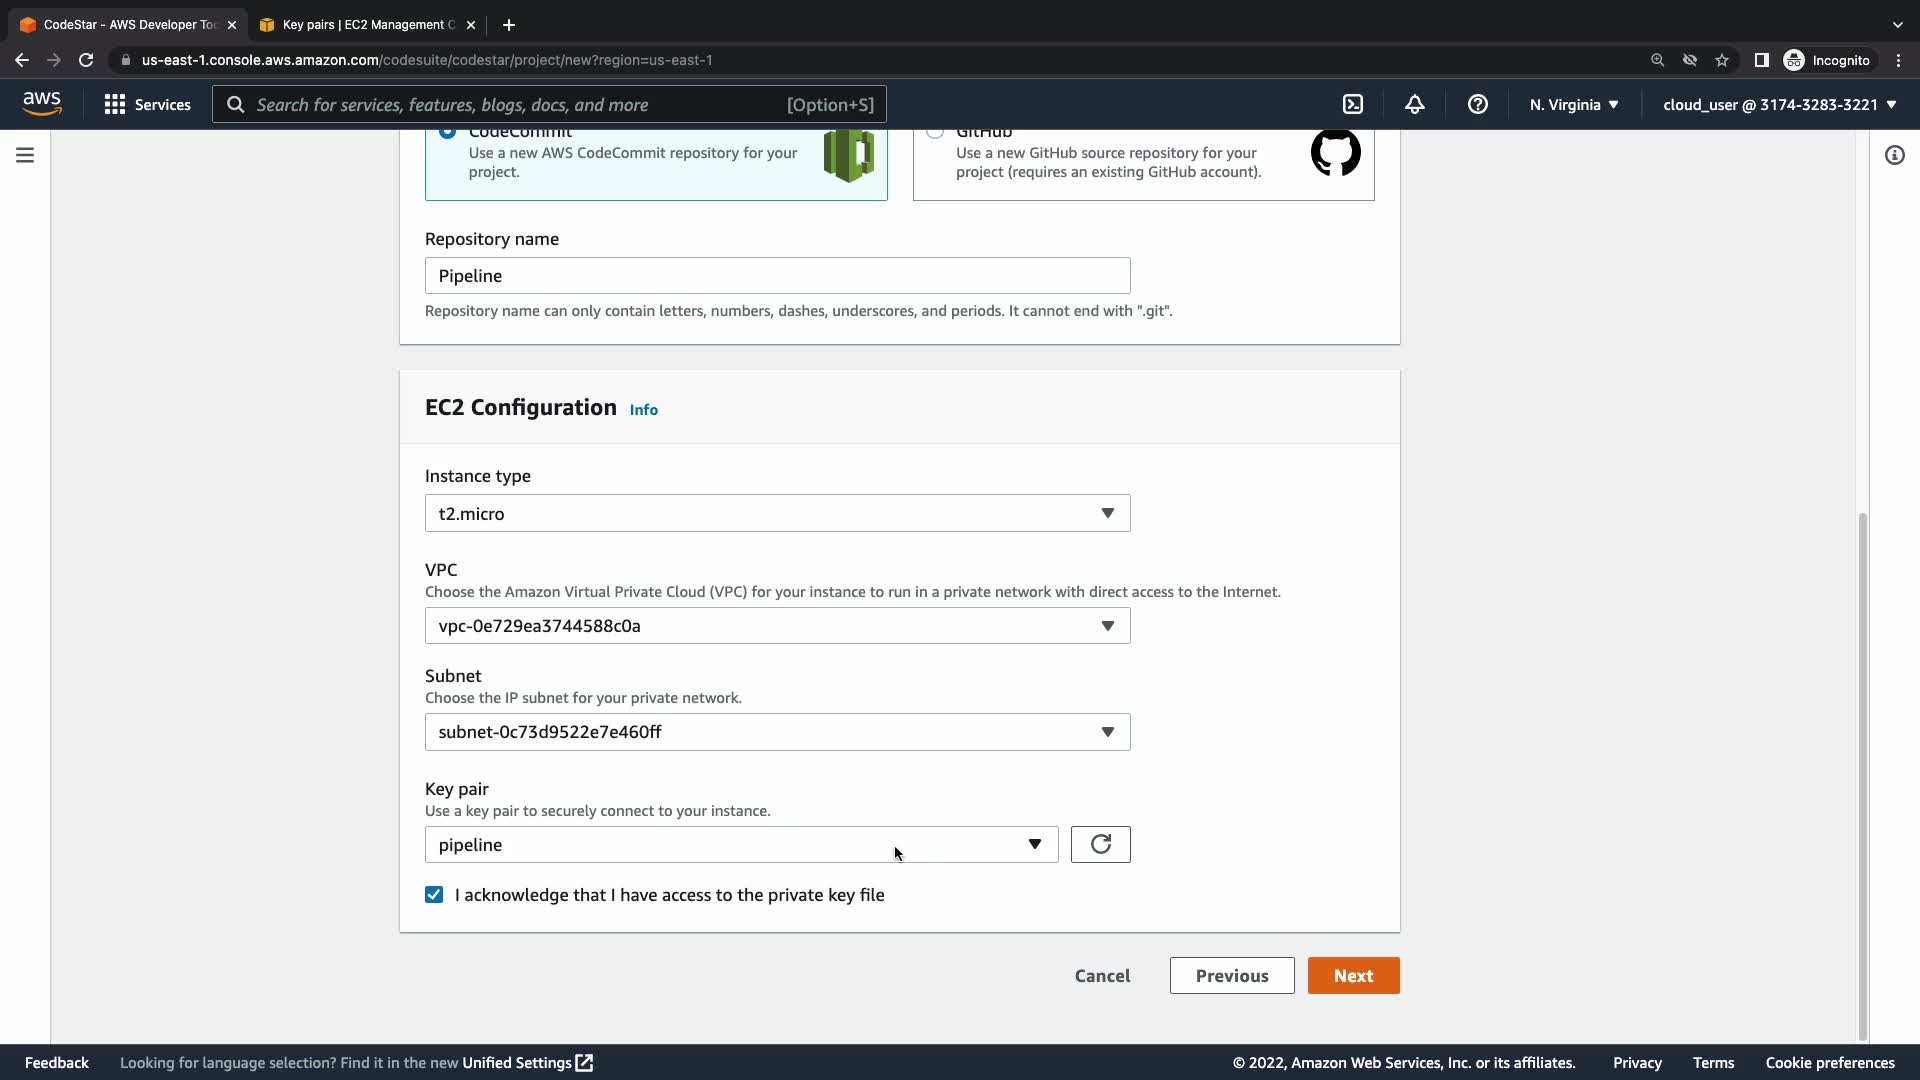Open the N. Virginia region menu
The height and width of the screenshot is (1080, 1920).
[1573, 104]
